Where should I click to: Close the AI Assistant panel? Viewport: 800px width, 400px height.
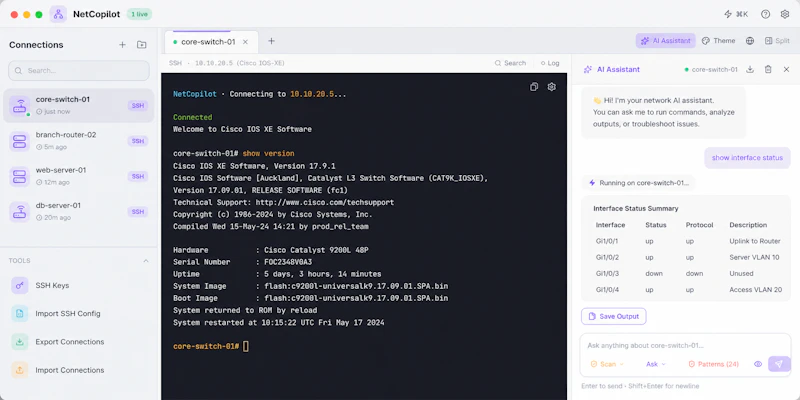click(786, 69)
